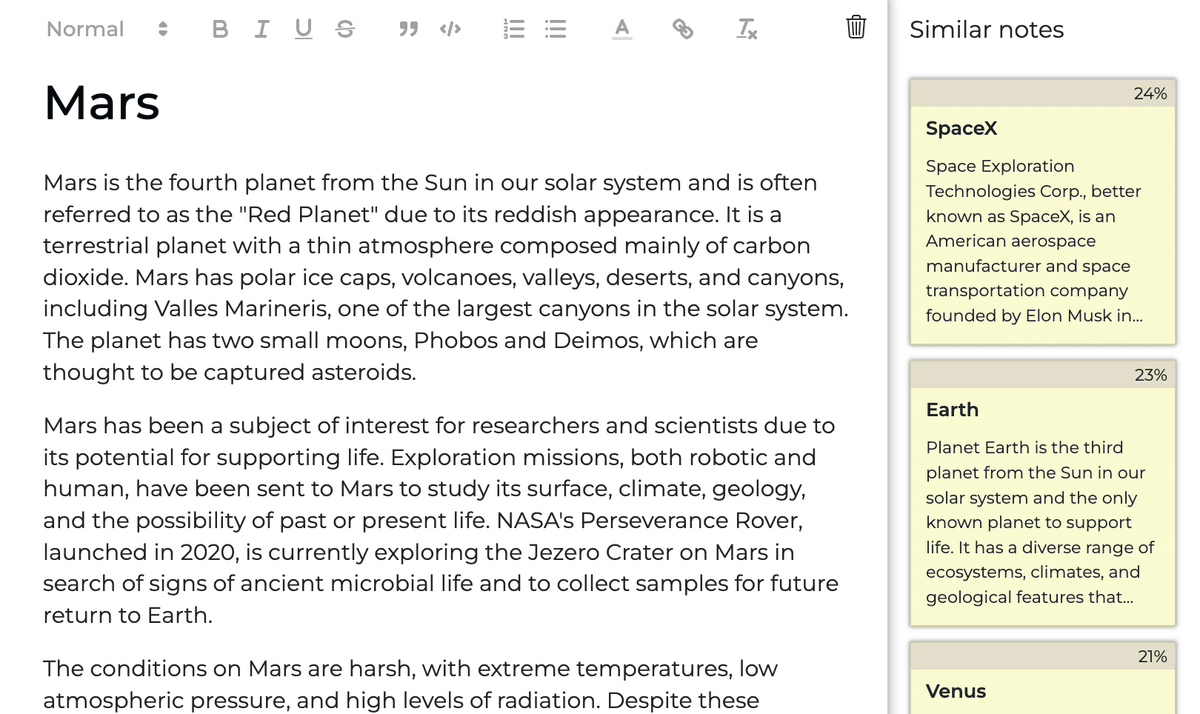Open the Earth similar note
The height and width of the screenshot is (714, 1200).
1042,493
